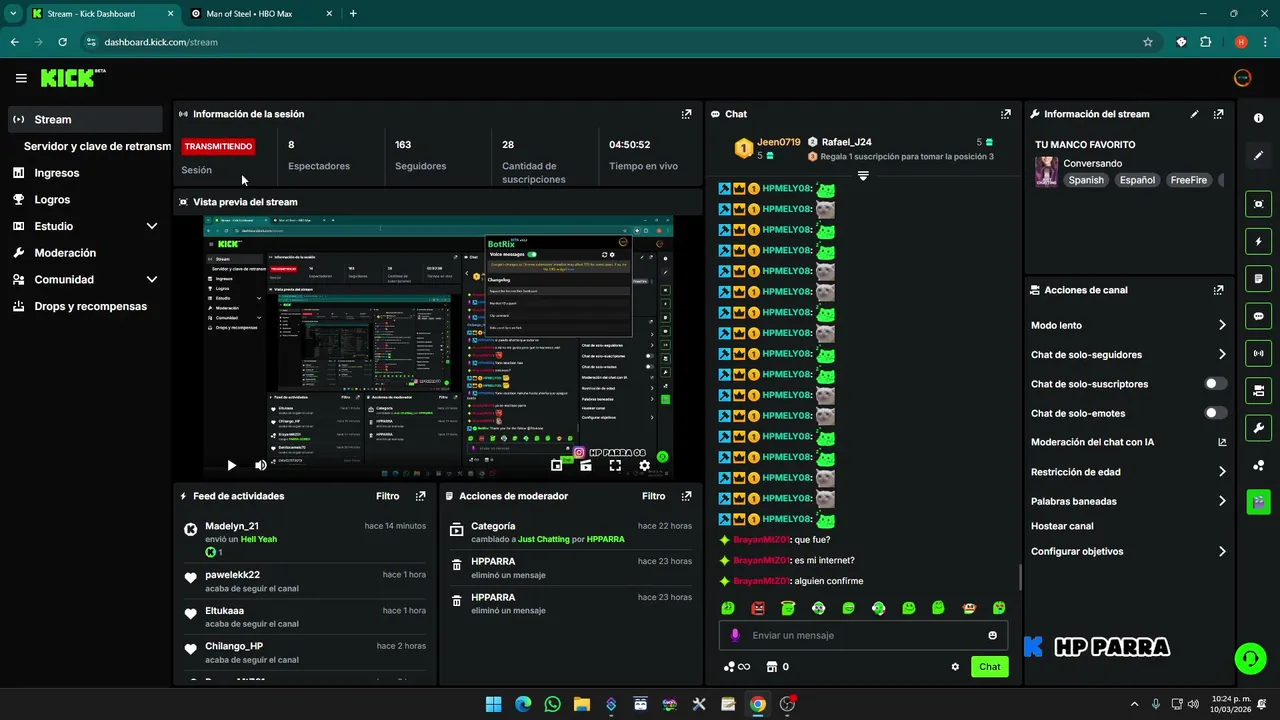Open WhatsApp from the taskbar
1280x720 pixels.
tap(552, 704)
